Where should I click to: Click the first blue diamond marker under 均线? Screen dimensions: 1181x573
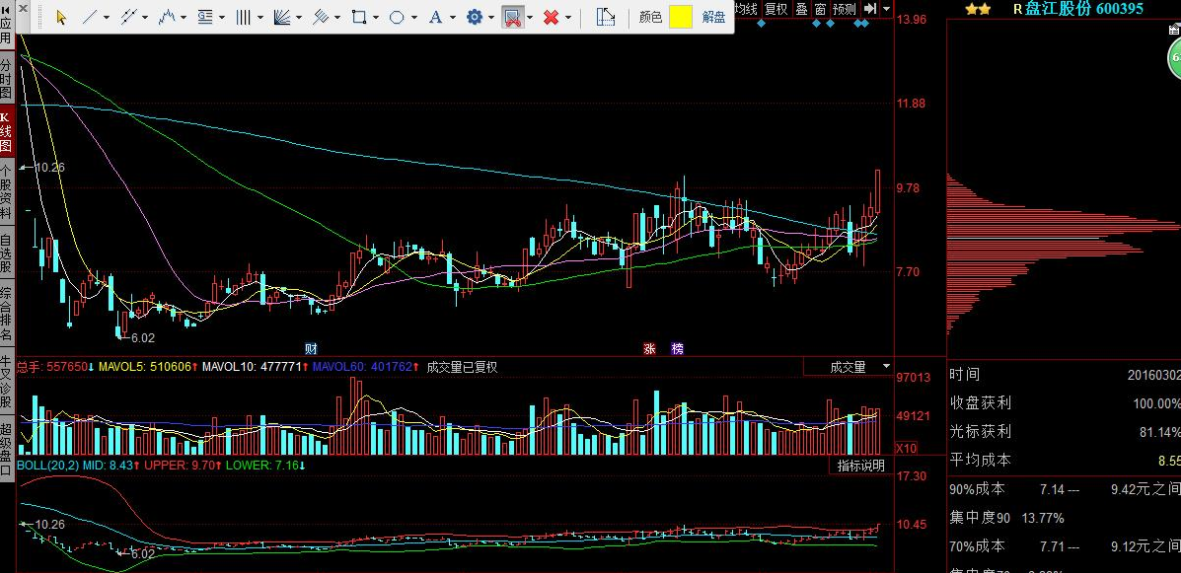coord(761,23)
